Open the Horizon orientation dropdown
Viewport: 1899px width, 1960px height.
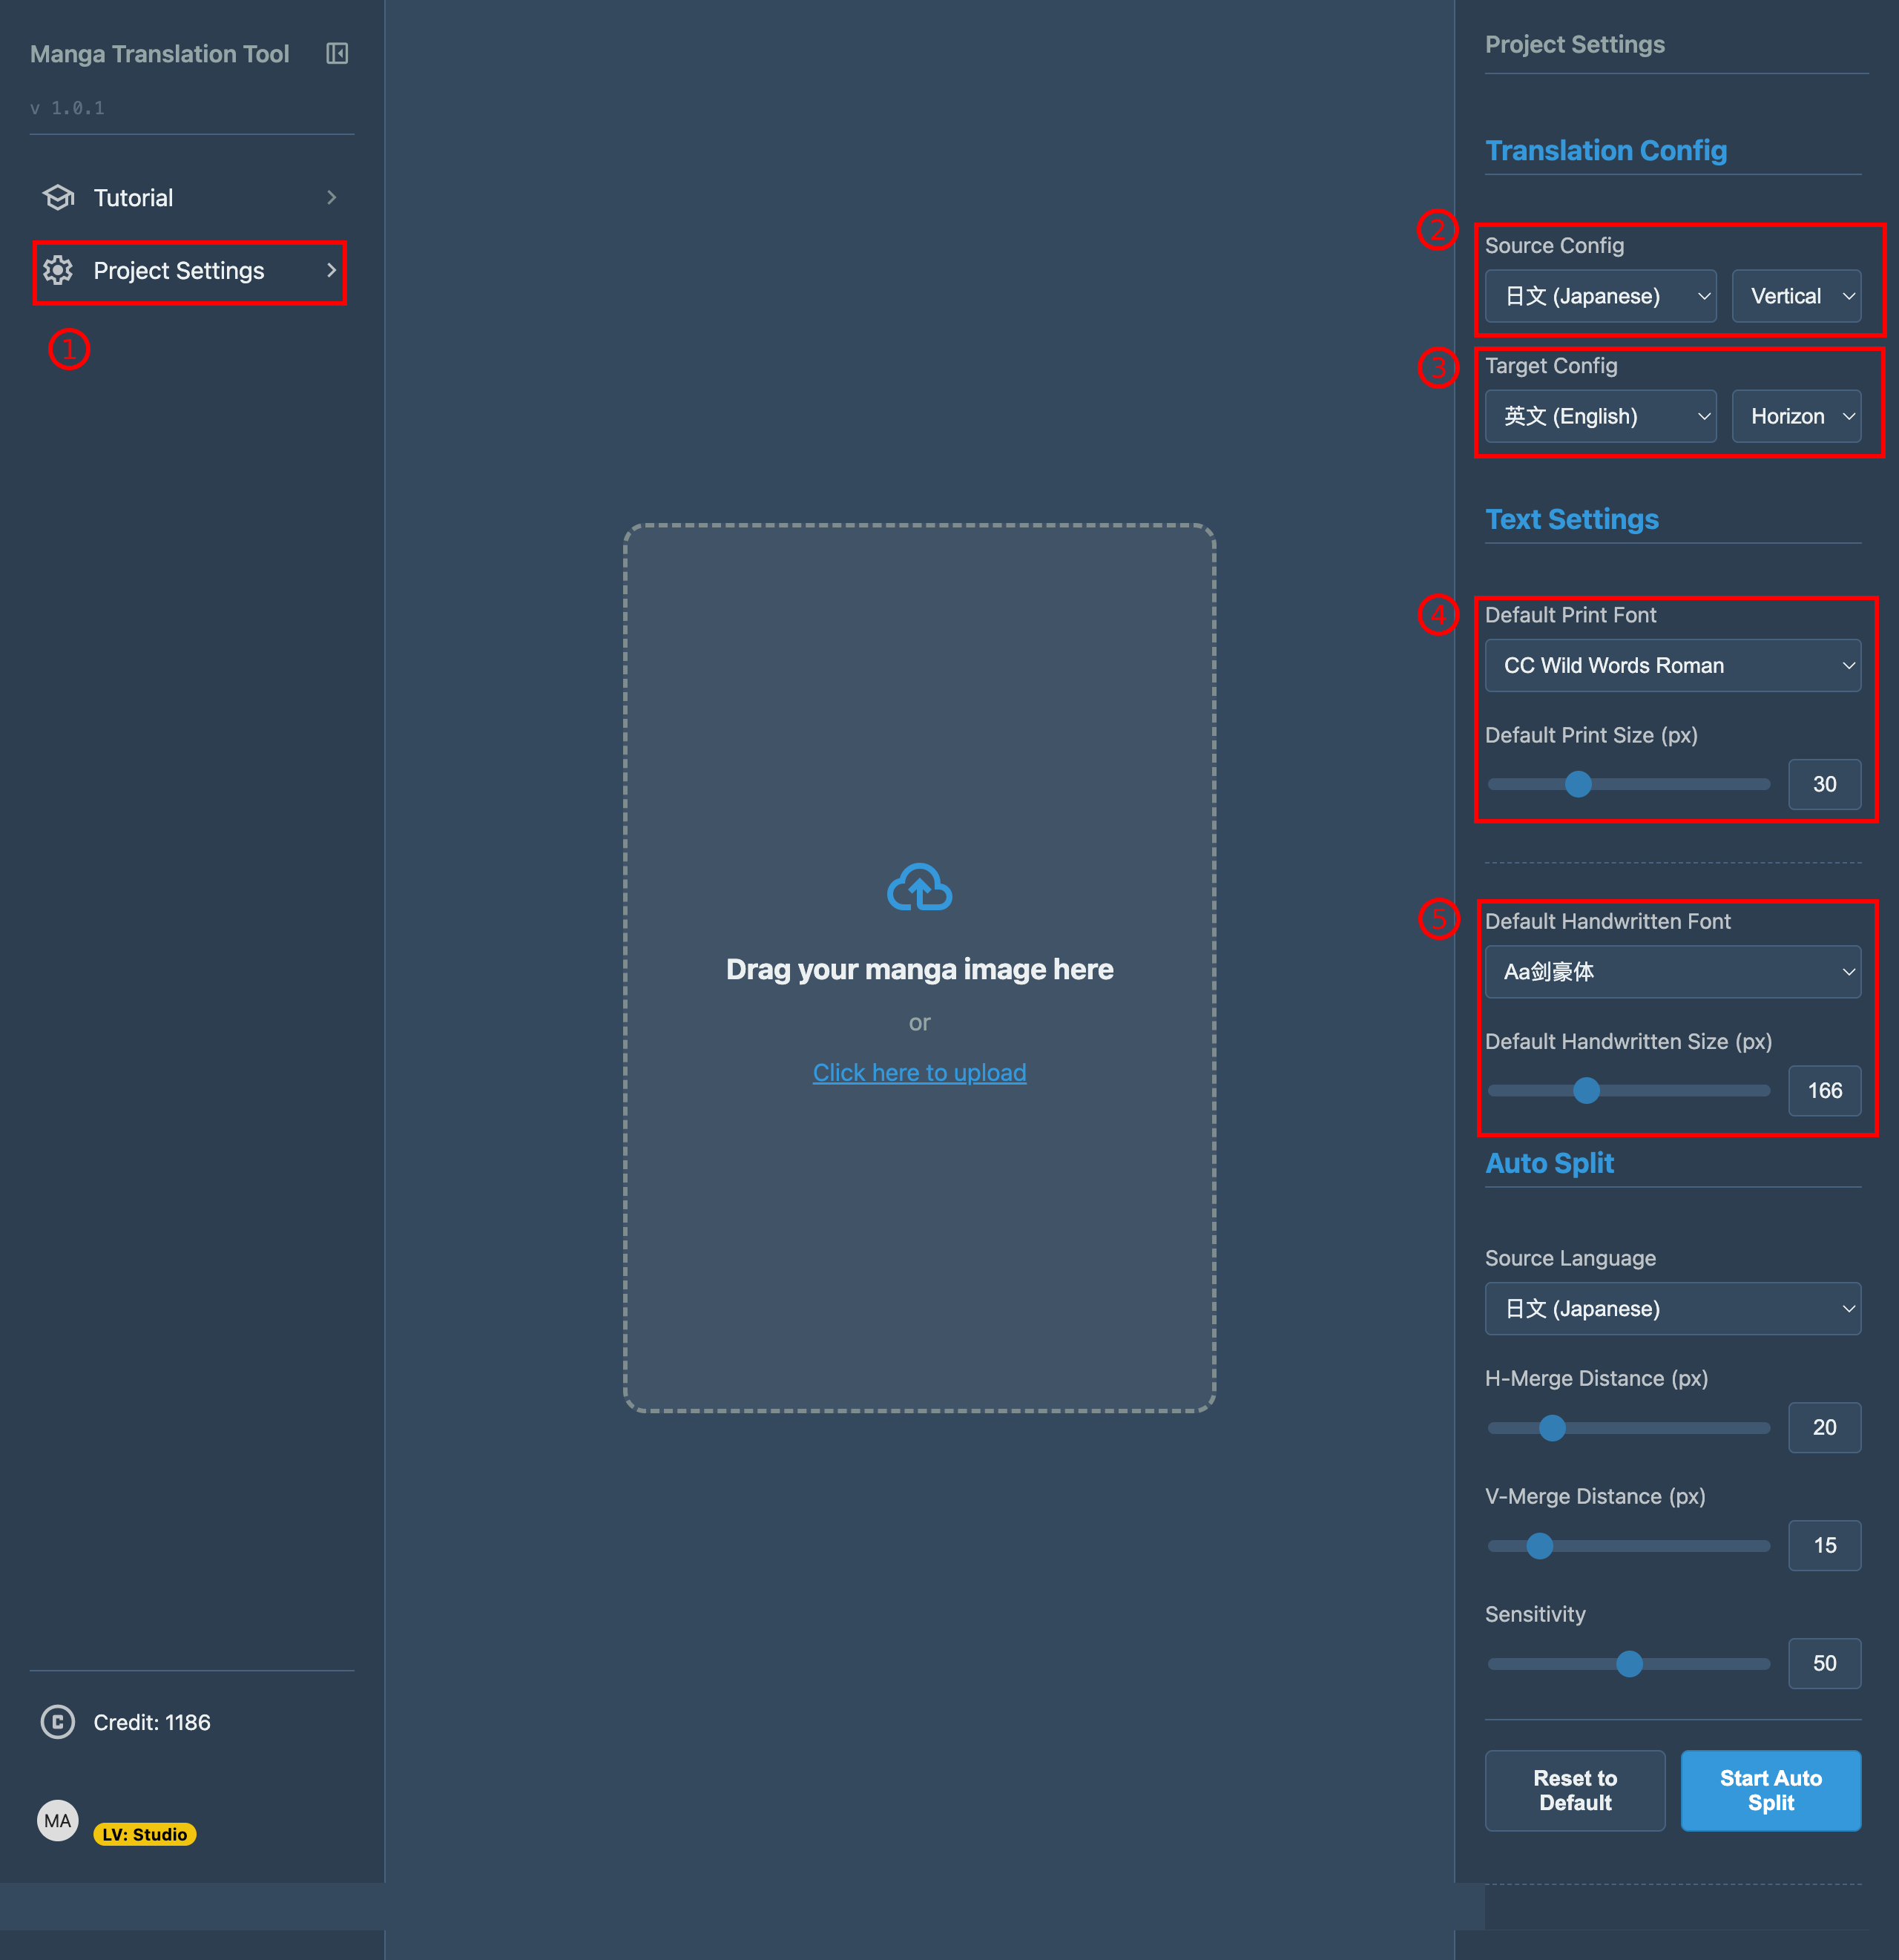pos(1796,416)
